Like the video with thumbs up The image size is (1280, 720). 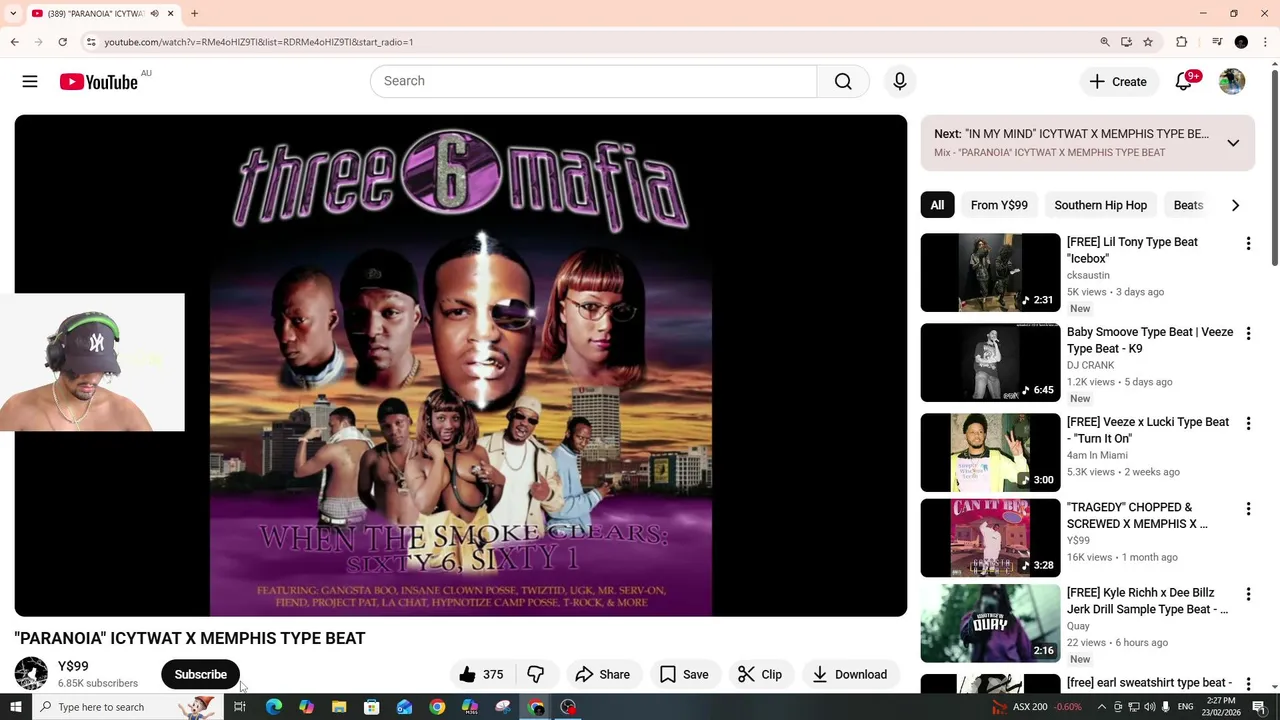[481, 675]
